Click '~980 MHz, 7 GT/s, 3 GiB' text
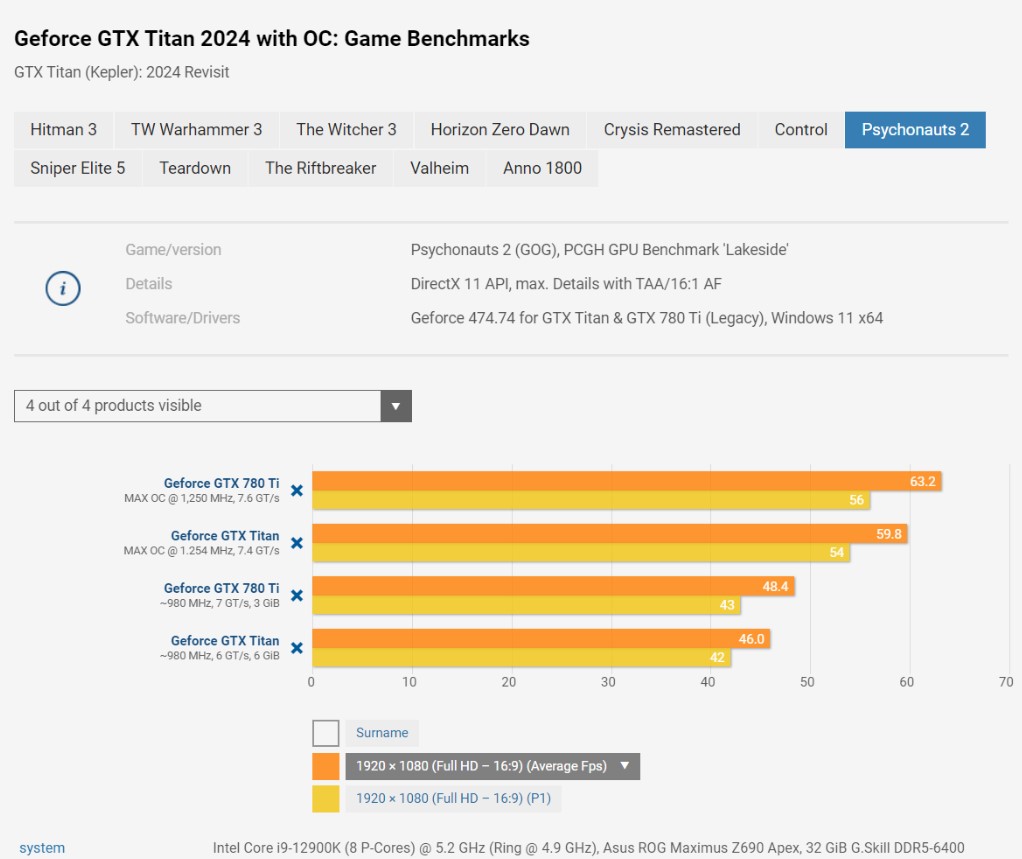The height and width of the screenshot is (859, 1022). (220, 604)
